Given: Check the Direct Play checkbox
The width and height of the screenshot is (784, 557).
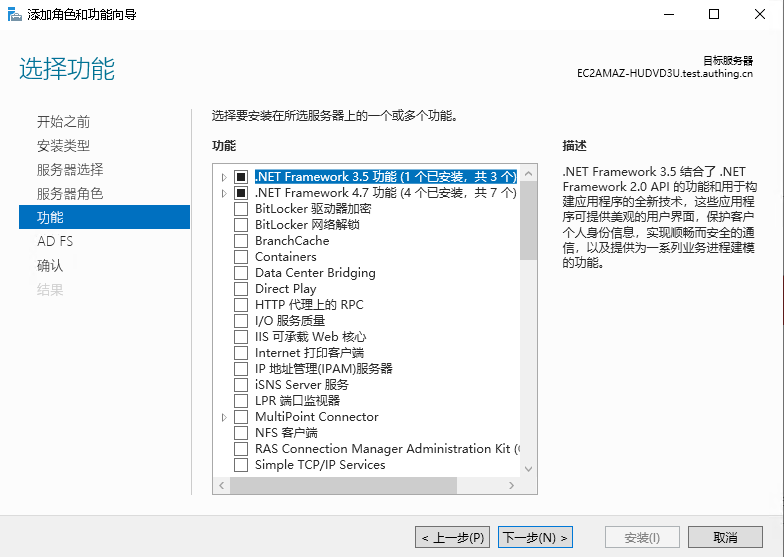Looking at the screenshot, I should 241,289.
